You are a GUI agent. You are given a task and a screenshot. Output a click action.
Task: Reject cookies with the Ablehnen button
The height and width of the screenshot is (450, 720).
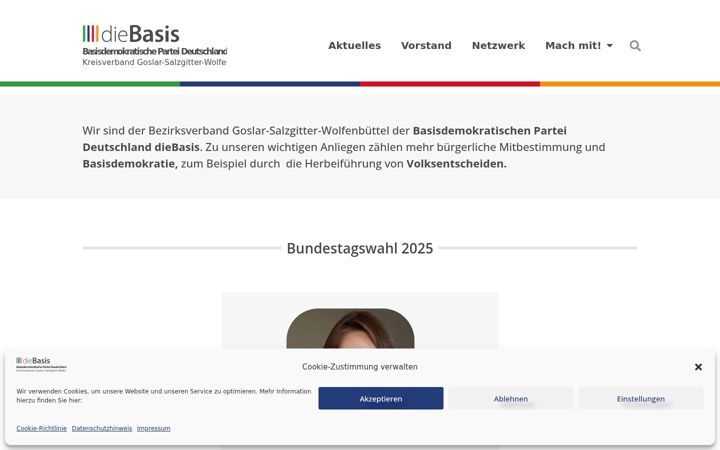tap(511, 399)
